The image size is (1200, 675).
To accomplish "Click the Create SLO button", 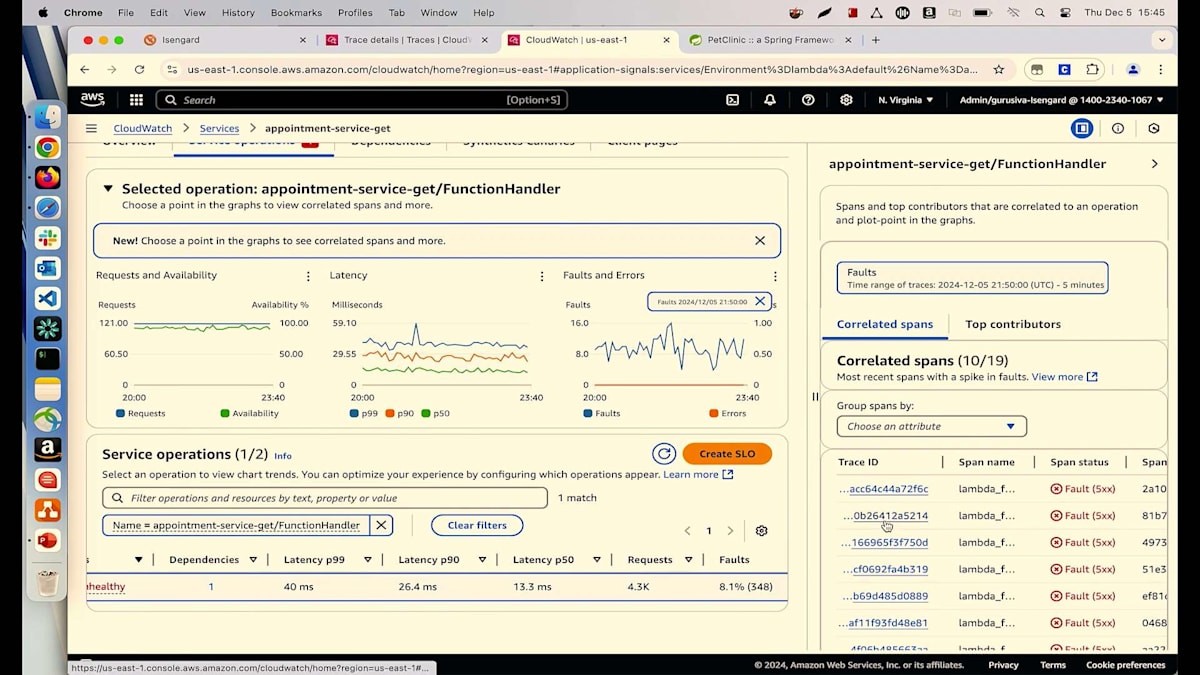I will pos(727,454).
